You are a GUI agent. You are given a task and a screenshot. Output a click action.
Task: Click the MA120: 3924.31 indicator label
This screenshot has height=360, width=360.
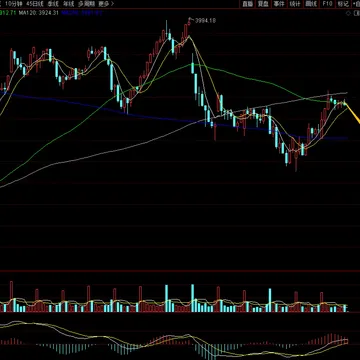(x=39, y=13)
